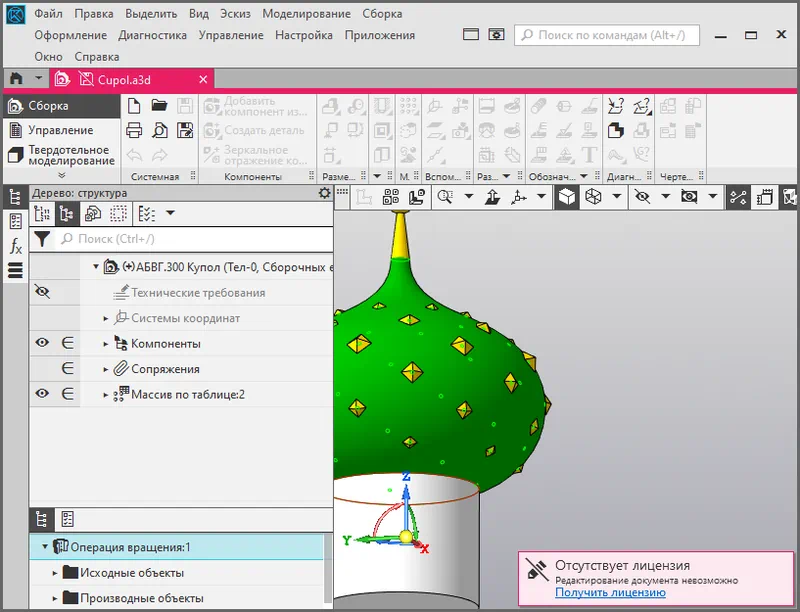Viewport: 800px width, 612px height.
Task: Select the Управление toolbar set
Action: (x=62, y=131)
